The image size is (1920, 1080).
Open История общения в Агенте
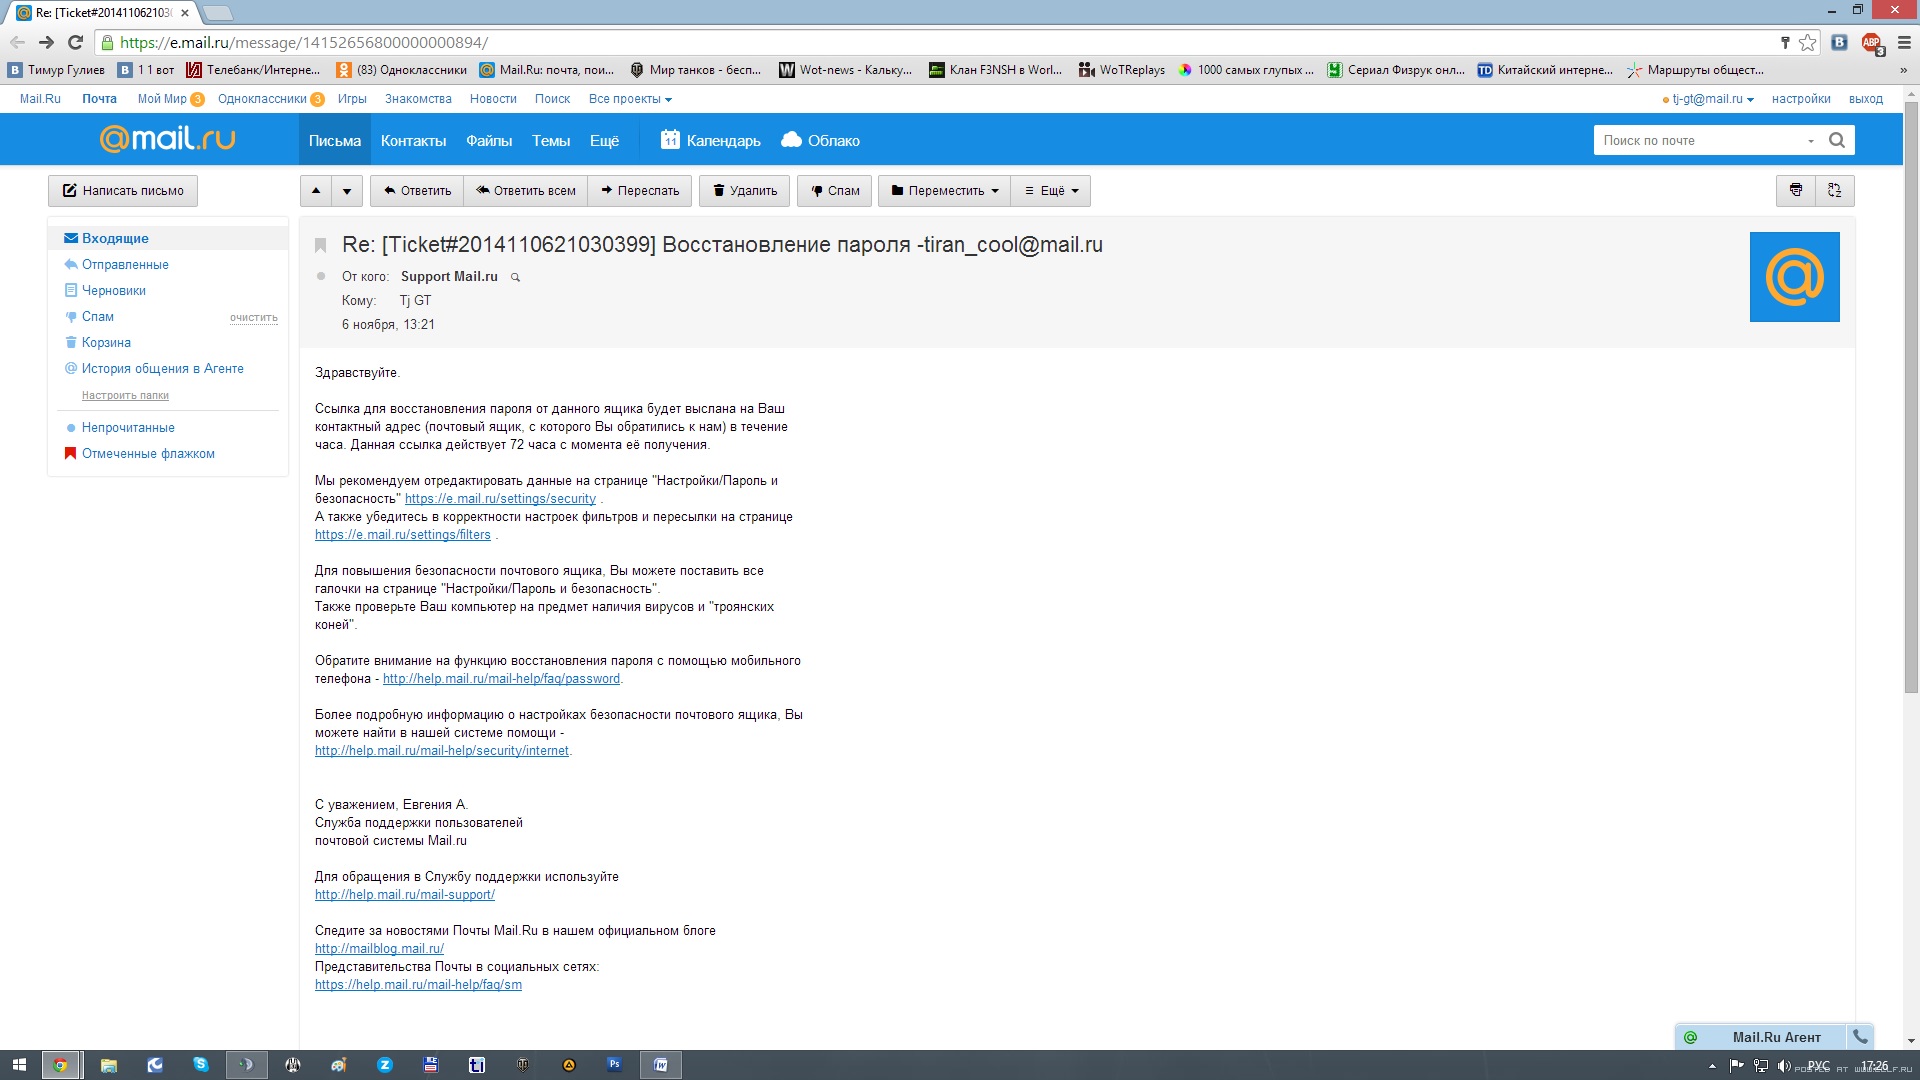[x=163, y=368]
